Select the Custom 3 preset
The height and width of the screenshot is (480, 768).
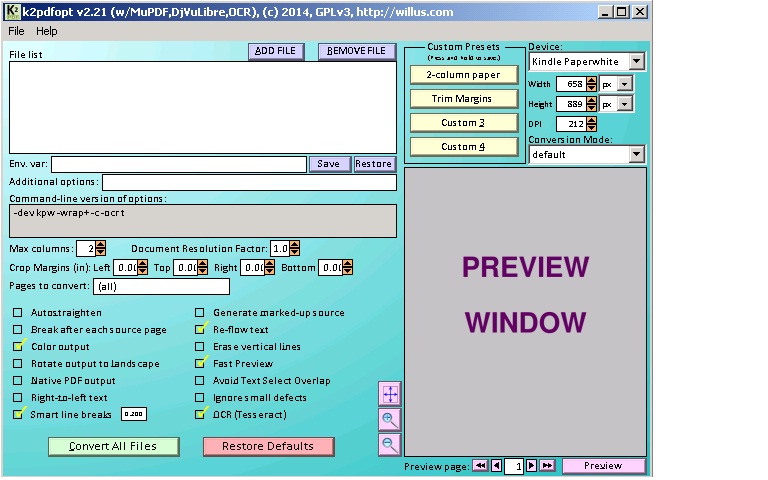coord(463,123)
